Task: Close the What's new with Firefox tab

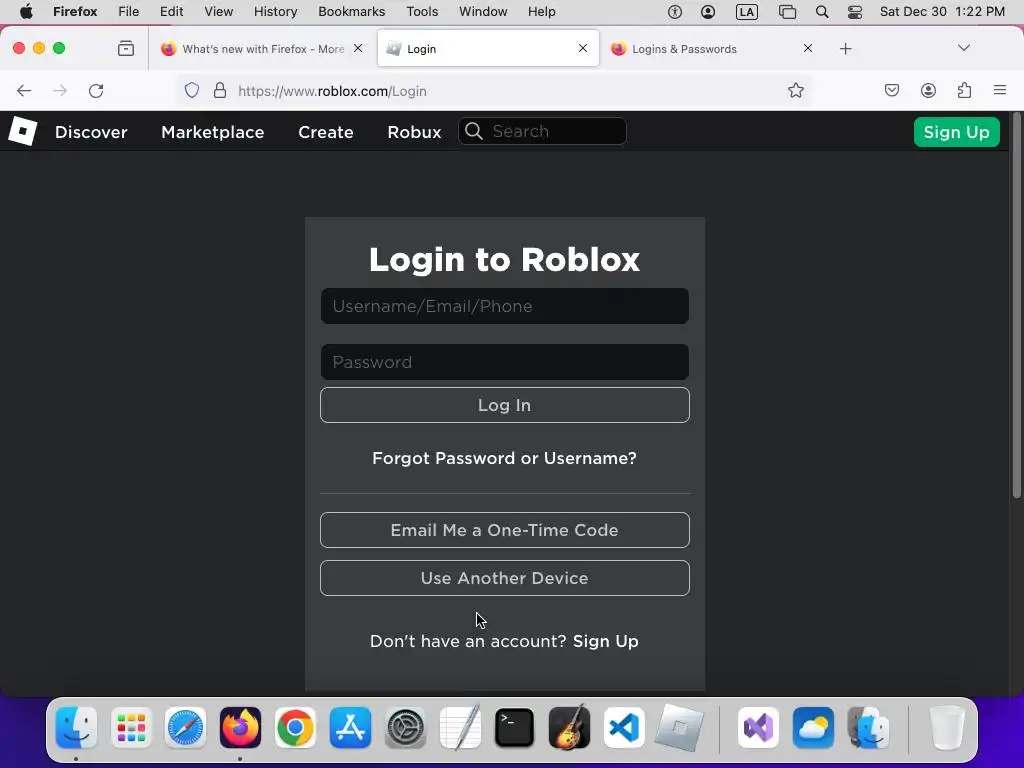Action: click(358, 48)
